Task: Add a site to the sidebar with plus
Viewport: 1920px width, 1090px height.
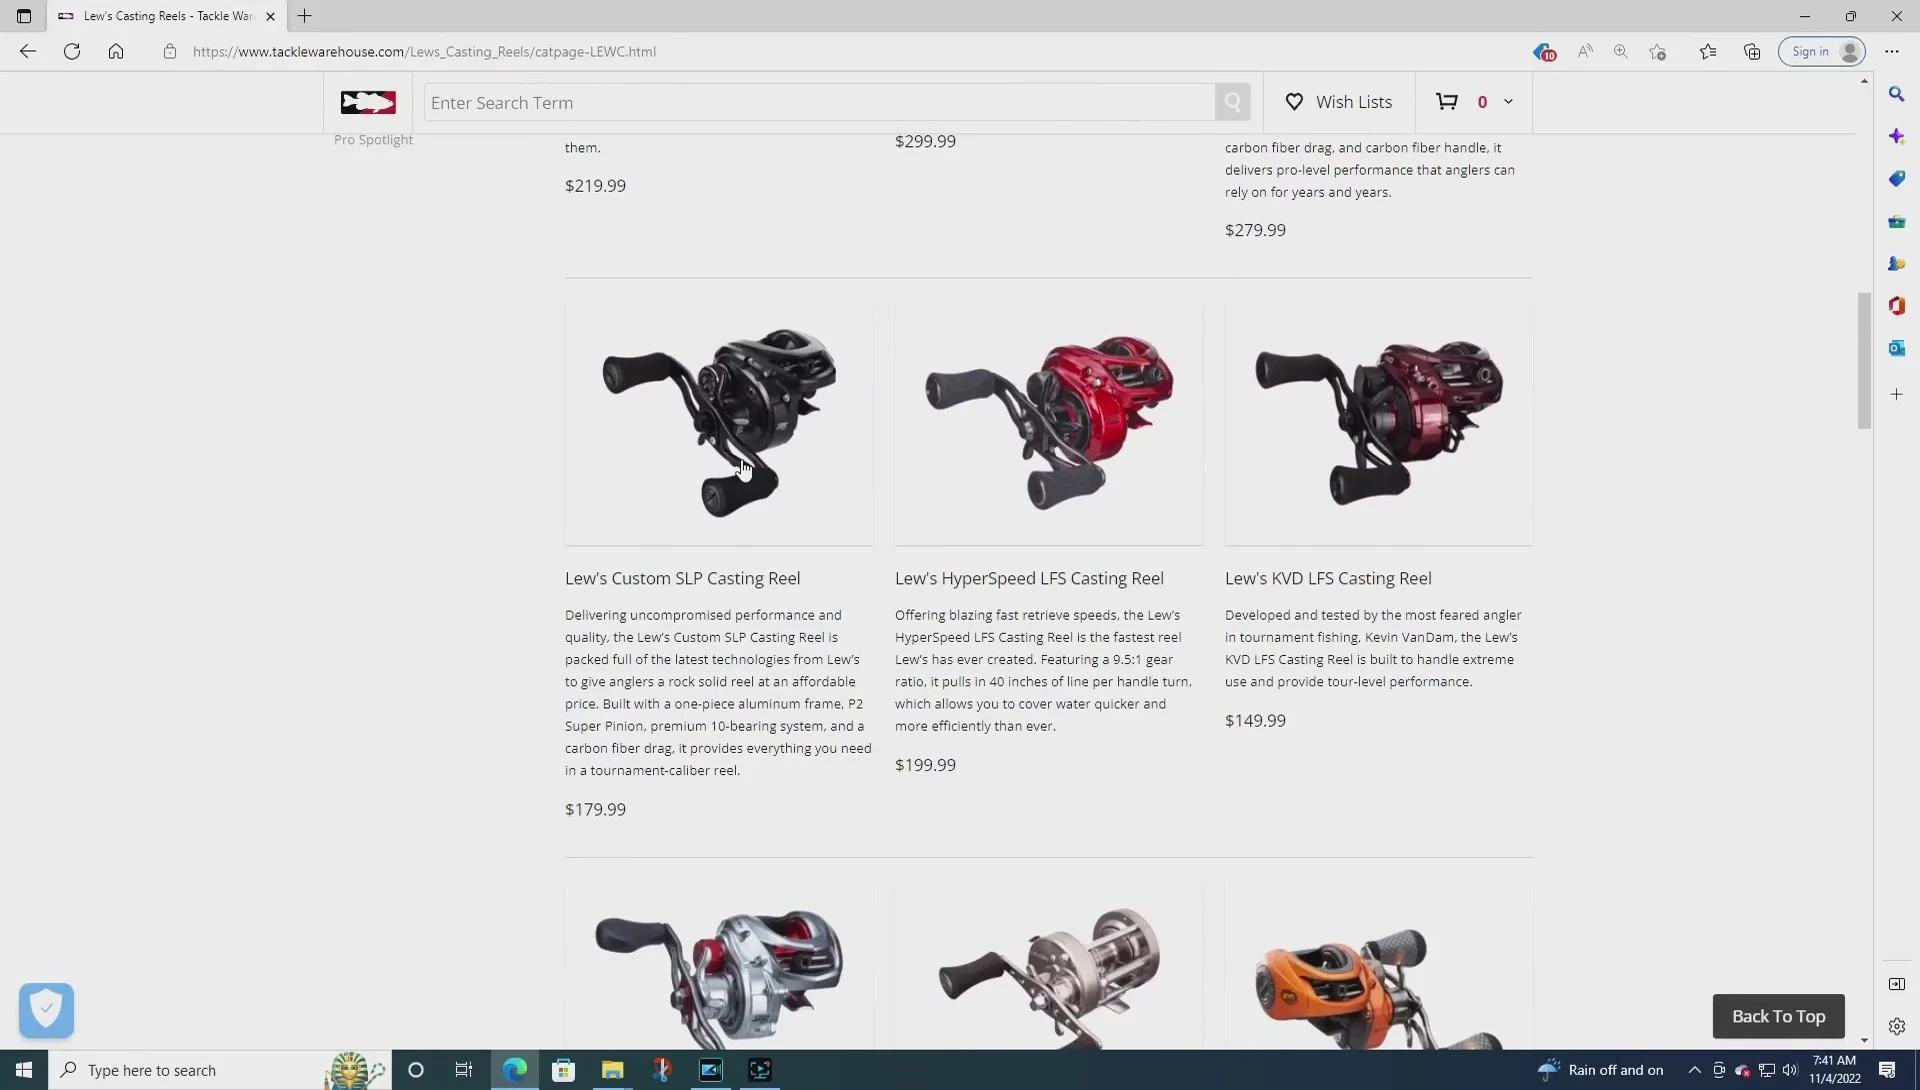Action: (x=1897, y=394)
